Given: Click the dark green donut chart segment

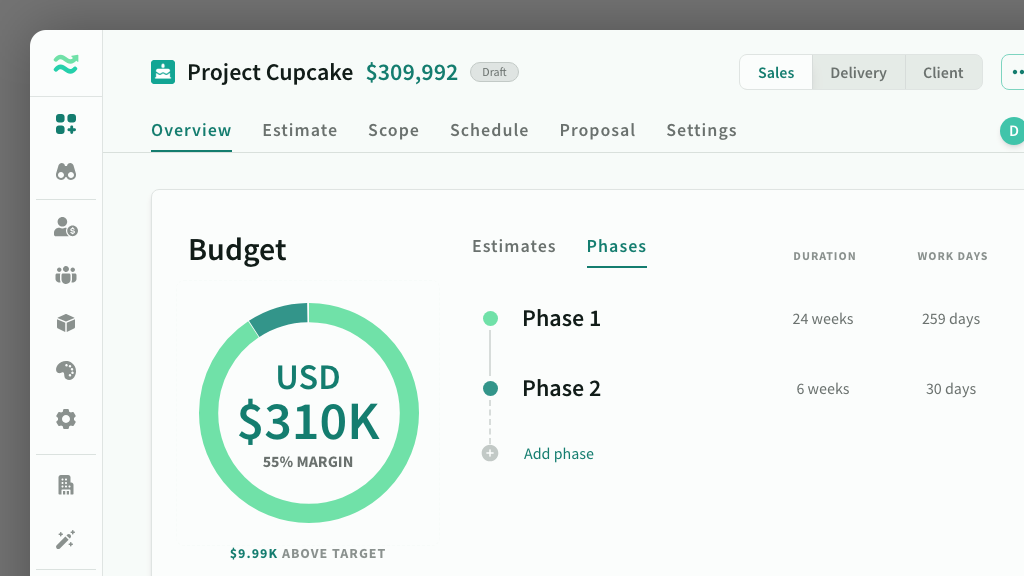Looking at the screenshot, I should 280,319.
